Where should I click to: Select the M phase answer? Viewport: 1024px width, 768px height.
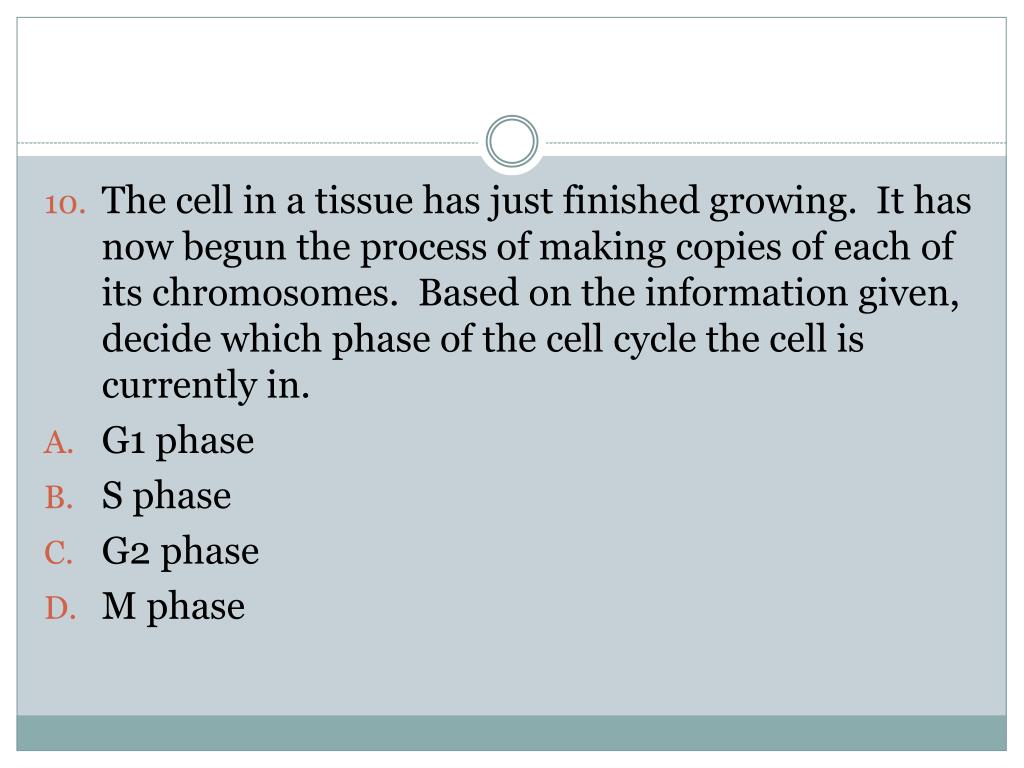(173, 606)
